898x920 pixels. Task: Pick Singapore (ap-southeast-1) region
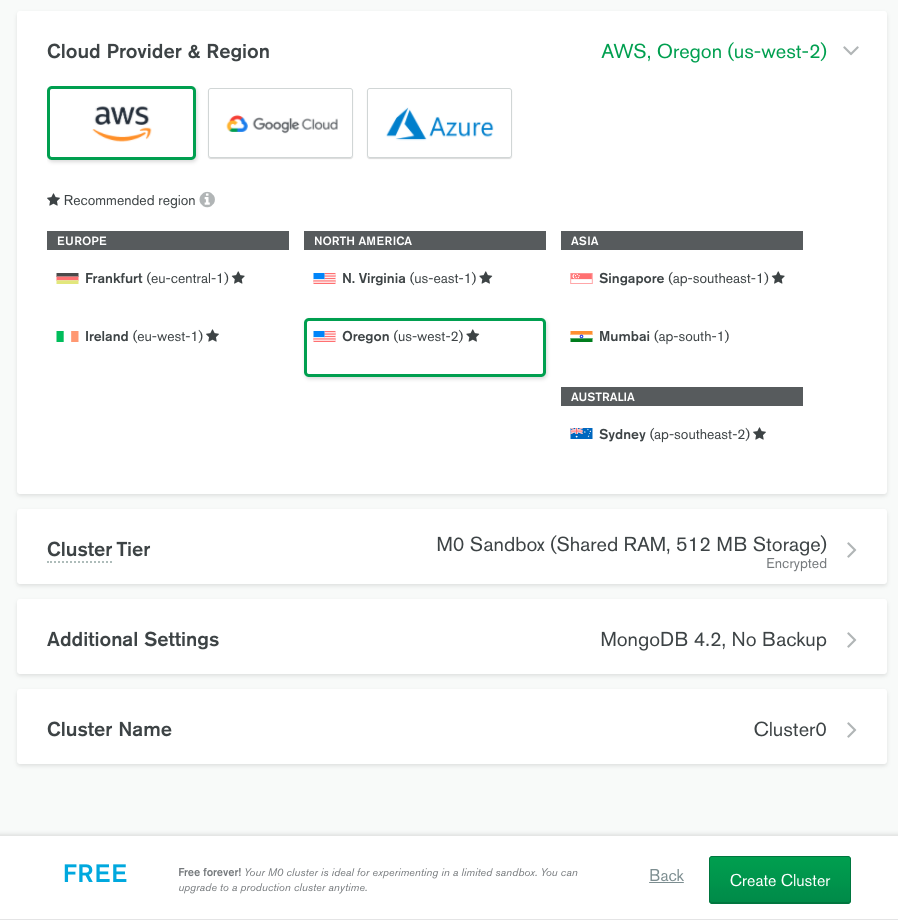pyautogui.click(x=682, y=279)
